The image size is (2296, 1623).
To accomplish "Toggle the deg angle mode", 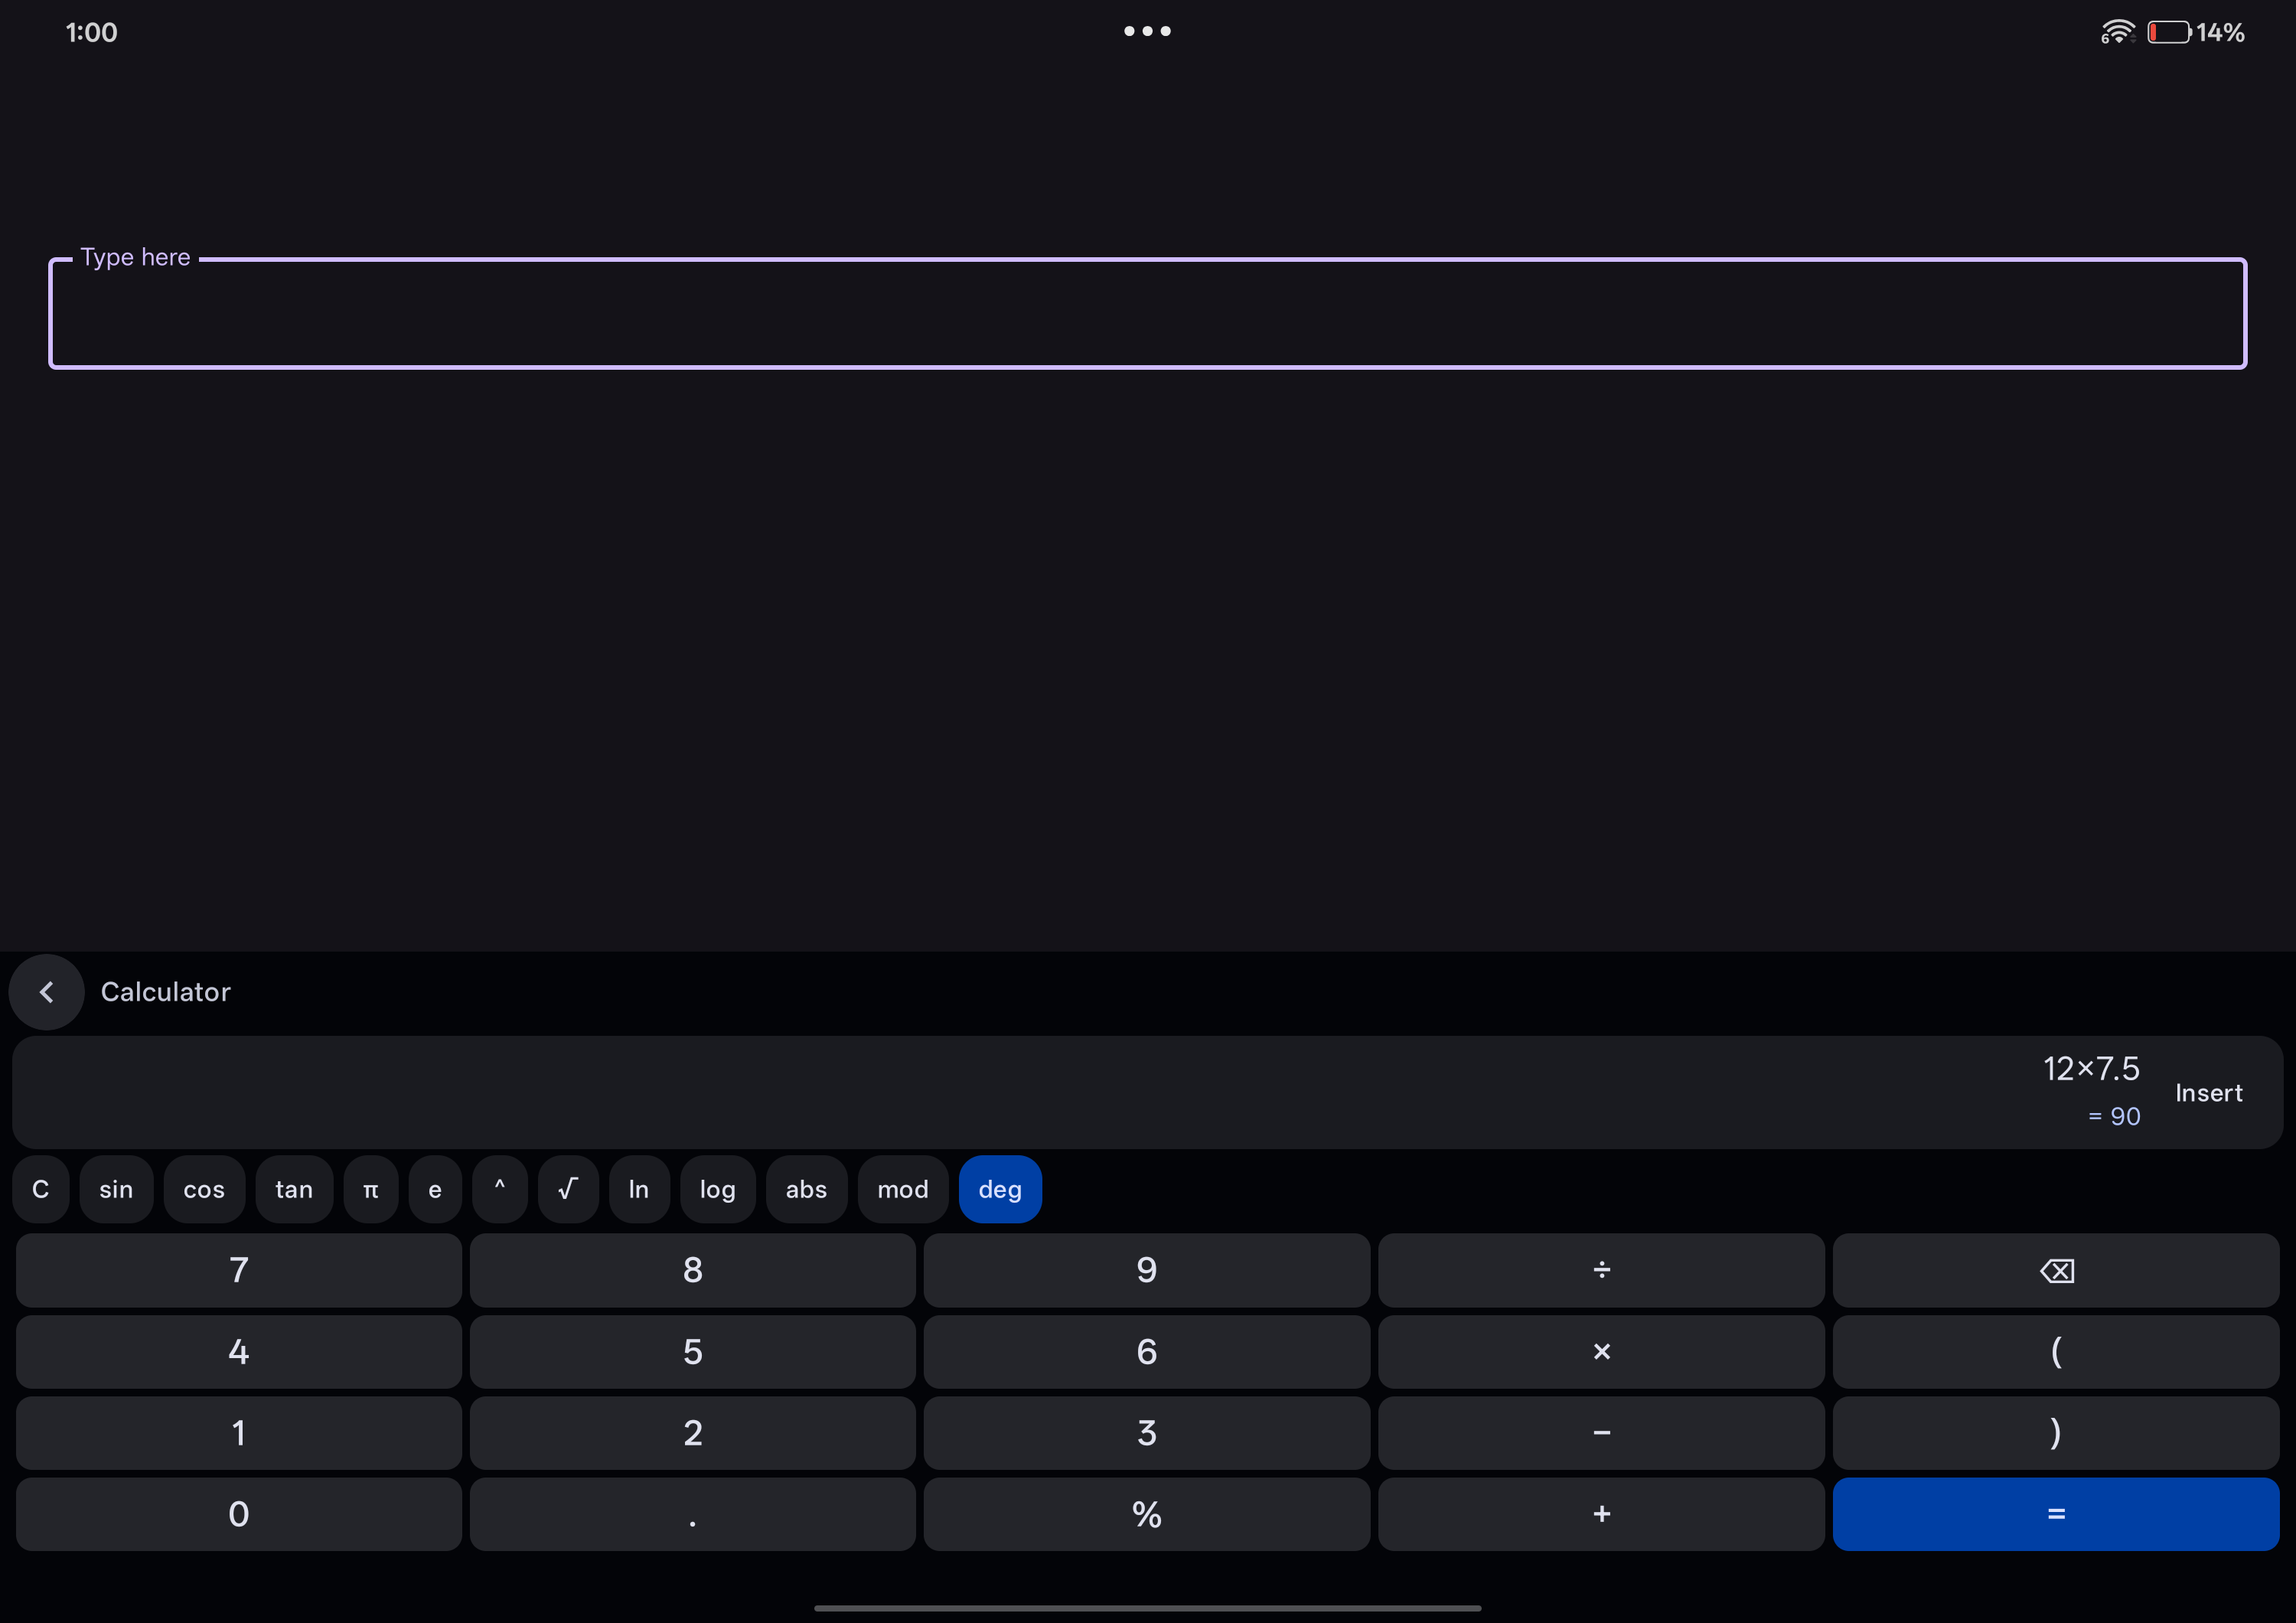I will [x=1000, y=1189].
